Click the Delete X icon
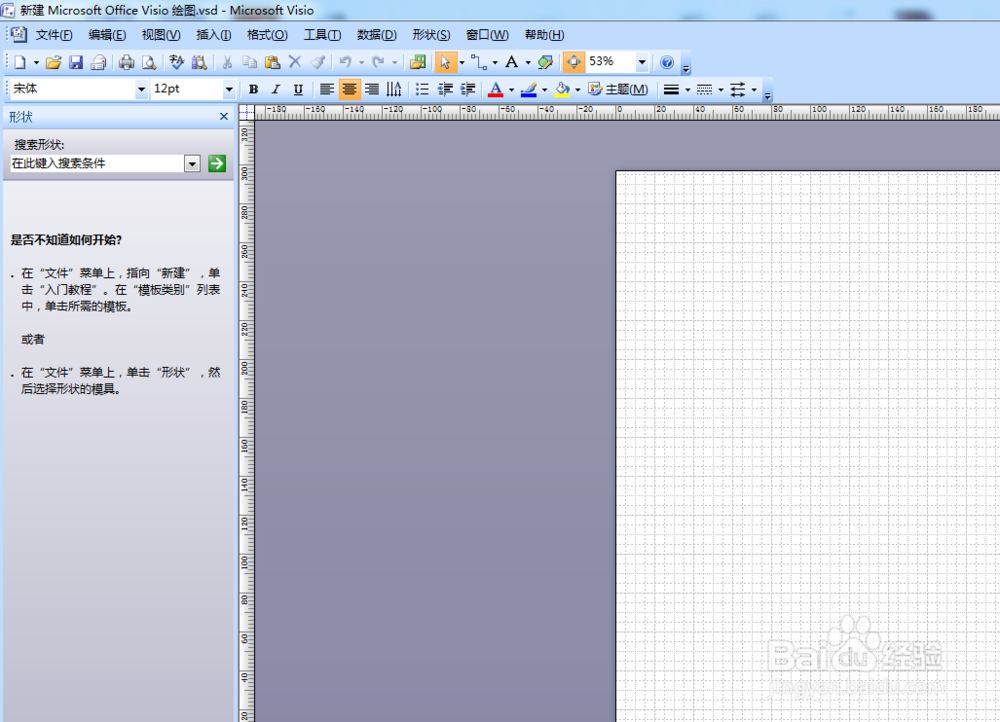 tap(295, 62)
